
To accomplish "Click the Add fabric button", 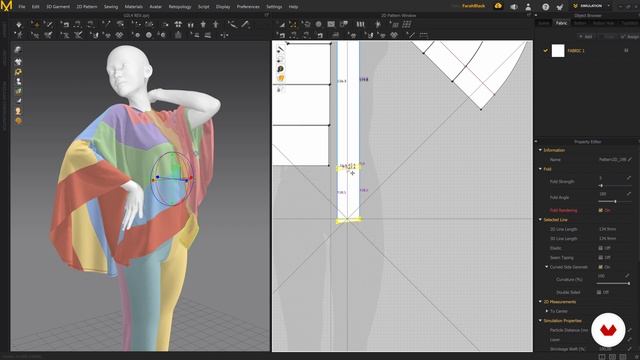I will [x=586, y=36].
